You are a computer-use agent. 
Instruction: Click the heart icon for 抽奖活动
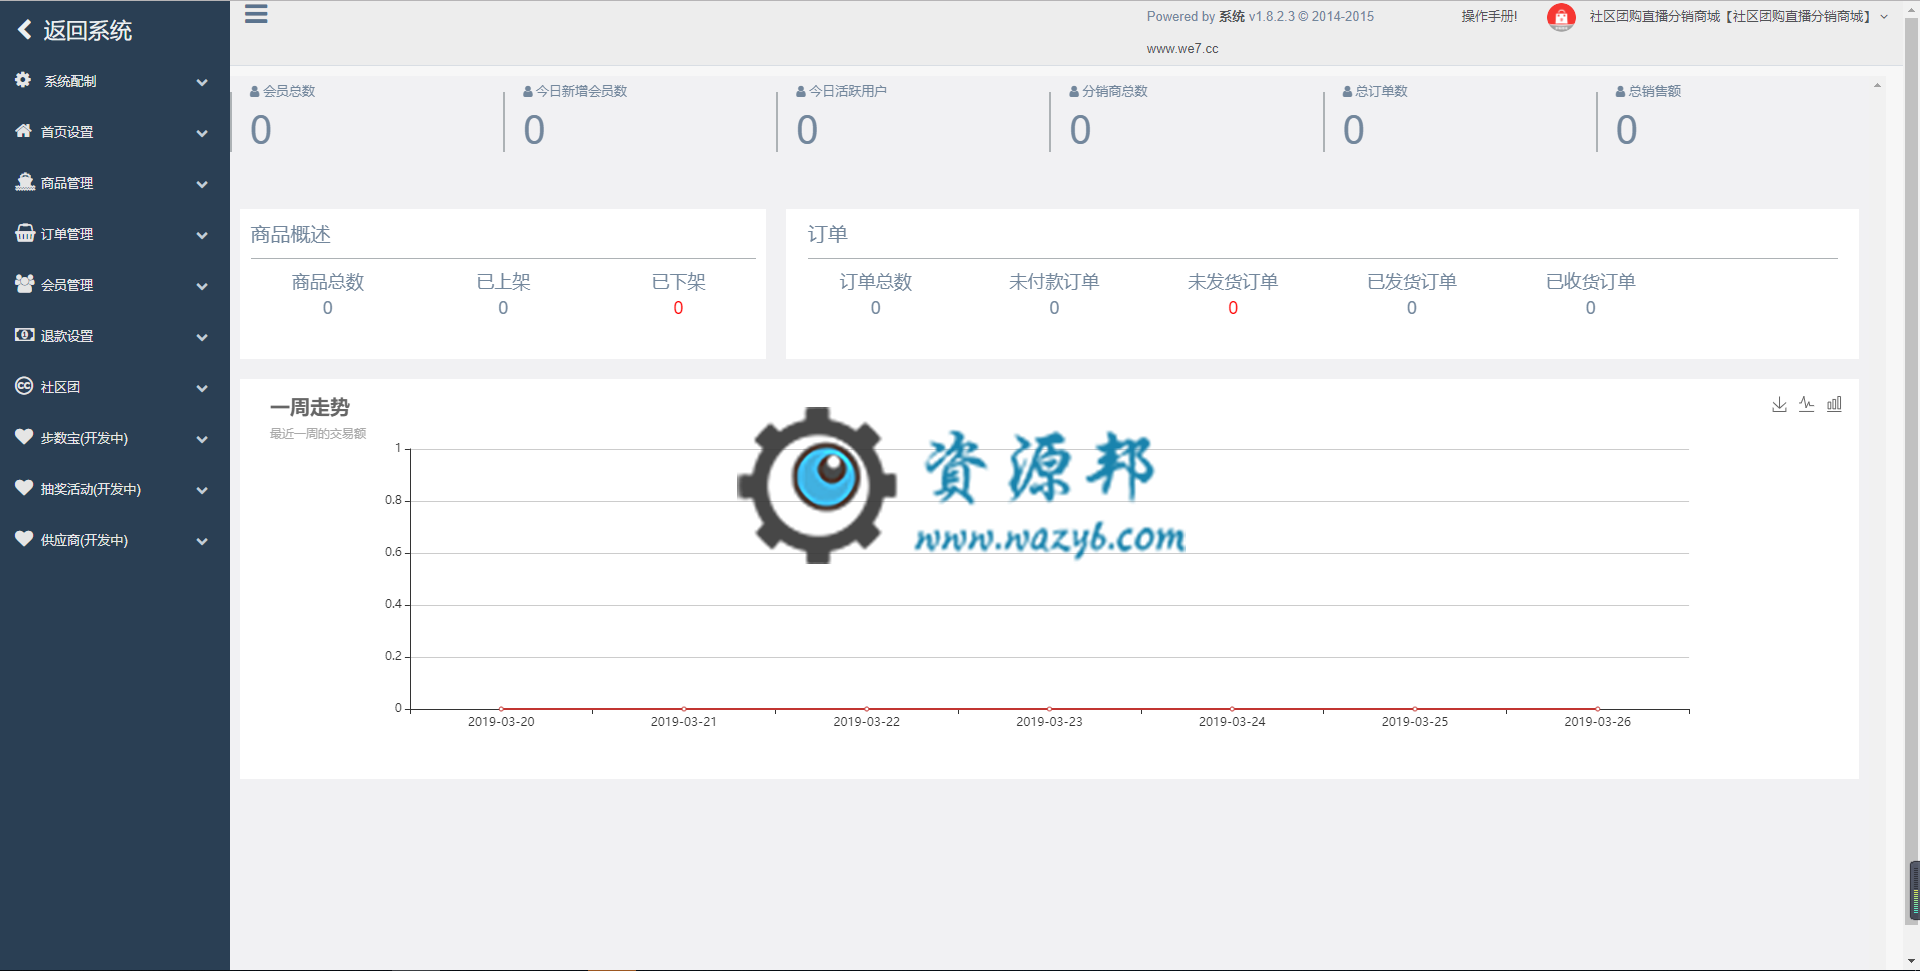(24, 488)
